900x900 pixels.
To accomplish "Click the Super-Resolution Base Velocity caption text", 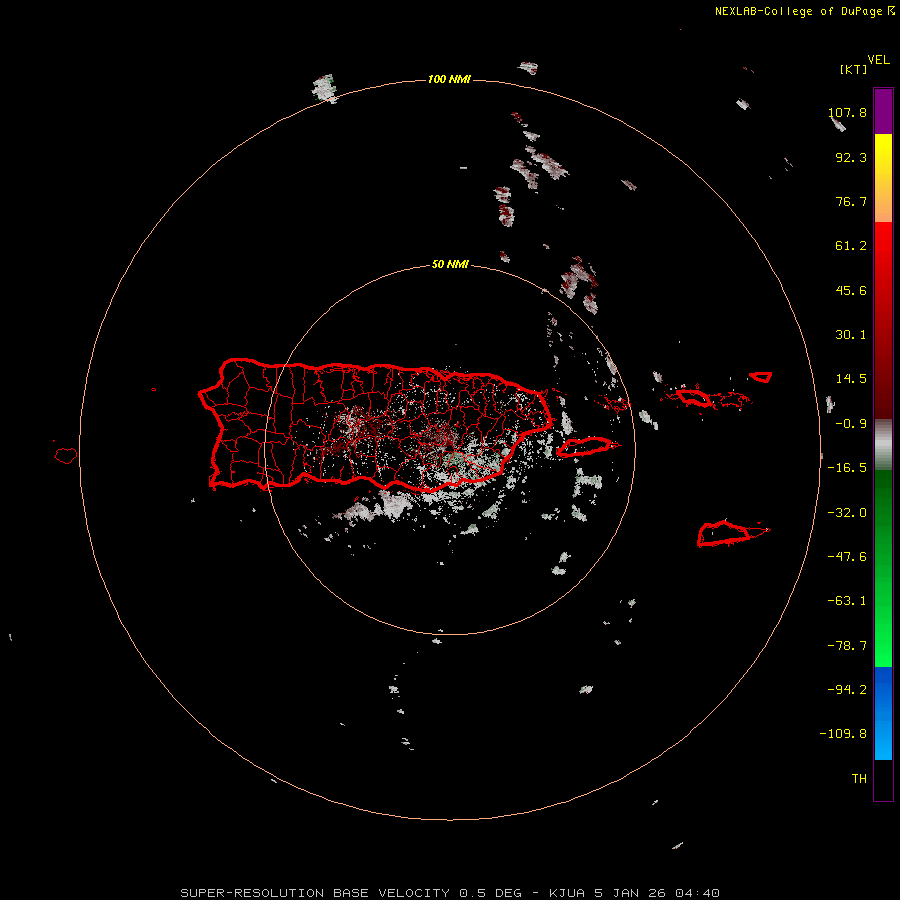I will [x=450, y=893].
